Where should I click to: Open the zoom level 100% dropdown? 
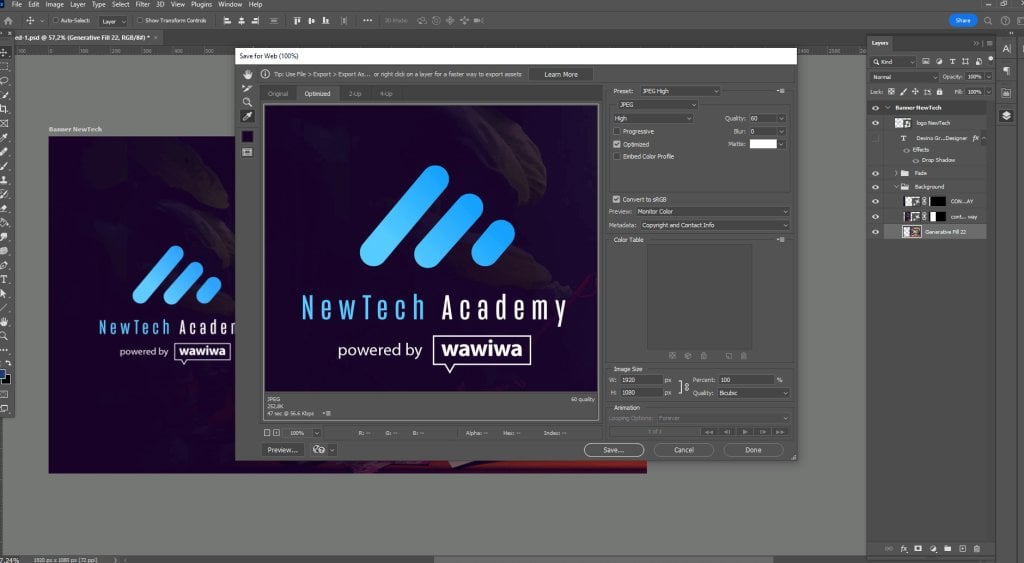(x=317, y=433)
